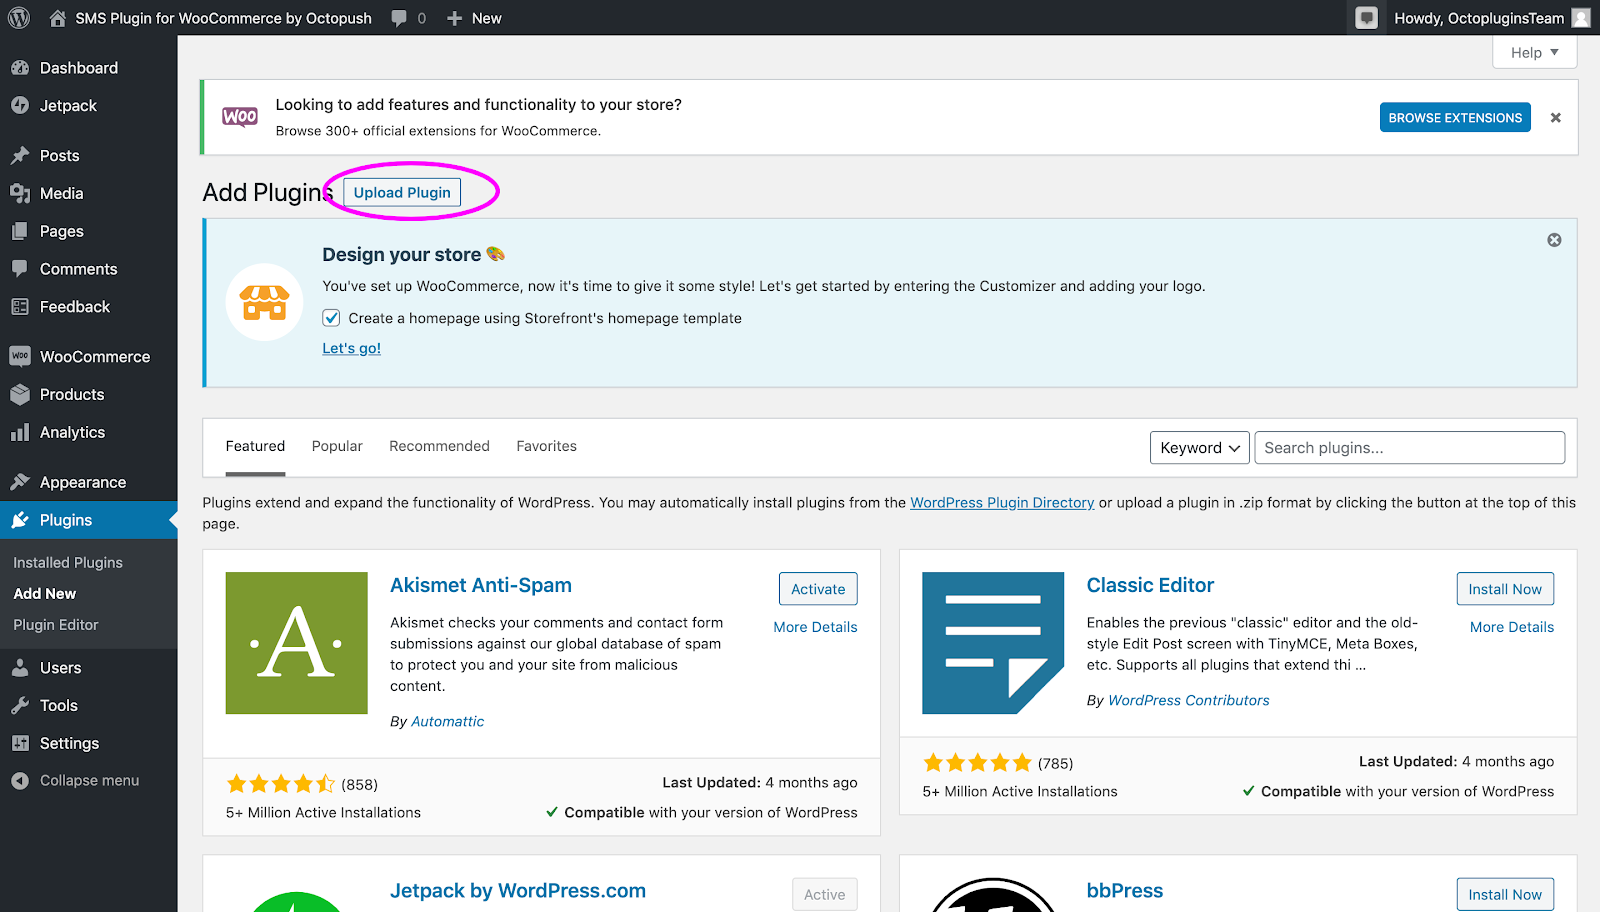The image size is (1600, 912).
Task: Click the Jetpack sidebar icon
Action: [20, 106]
